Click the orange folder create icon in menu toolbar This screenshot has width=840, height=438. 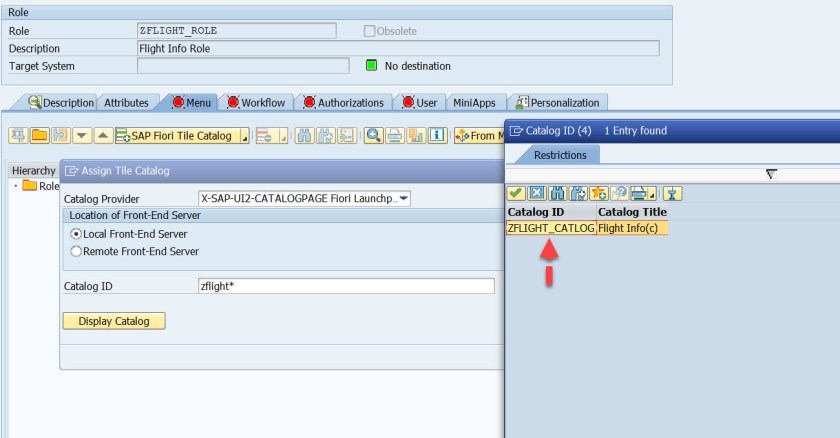click(x=40, y=135)
